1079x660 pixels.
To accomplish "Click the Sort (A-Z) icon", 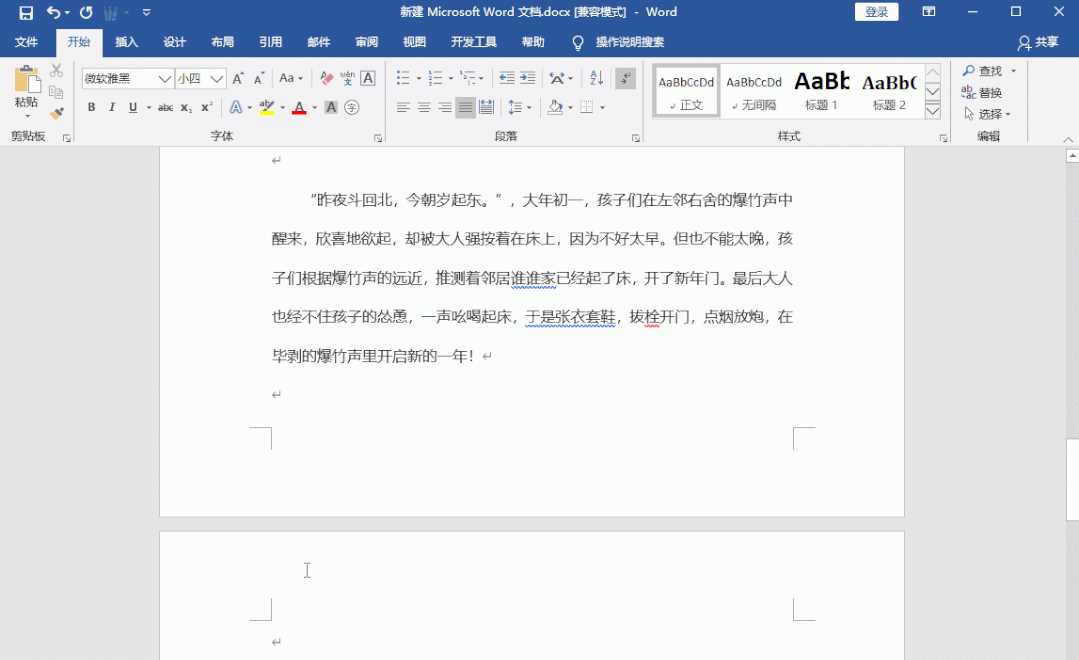I will [597, 78].
